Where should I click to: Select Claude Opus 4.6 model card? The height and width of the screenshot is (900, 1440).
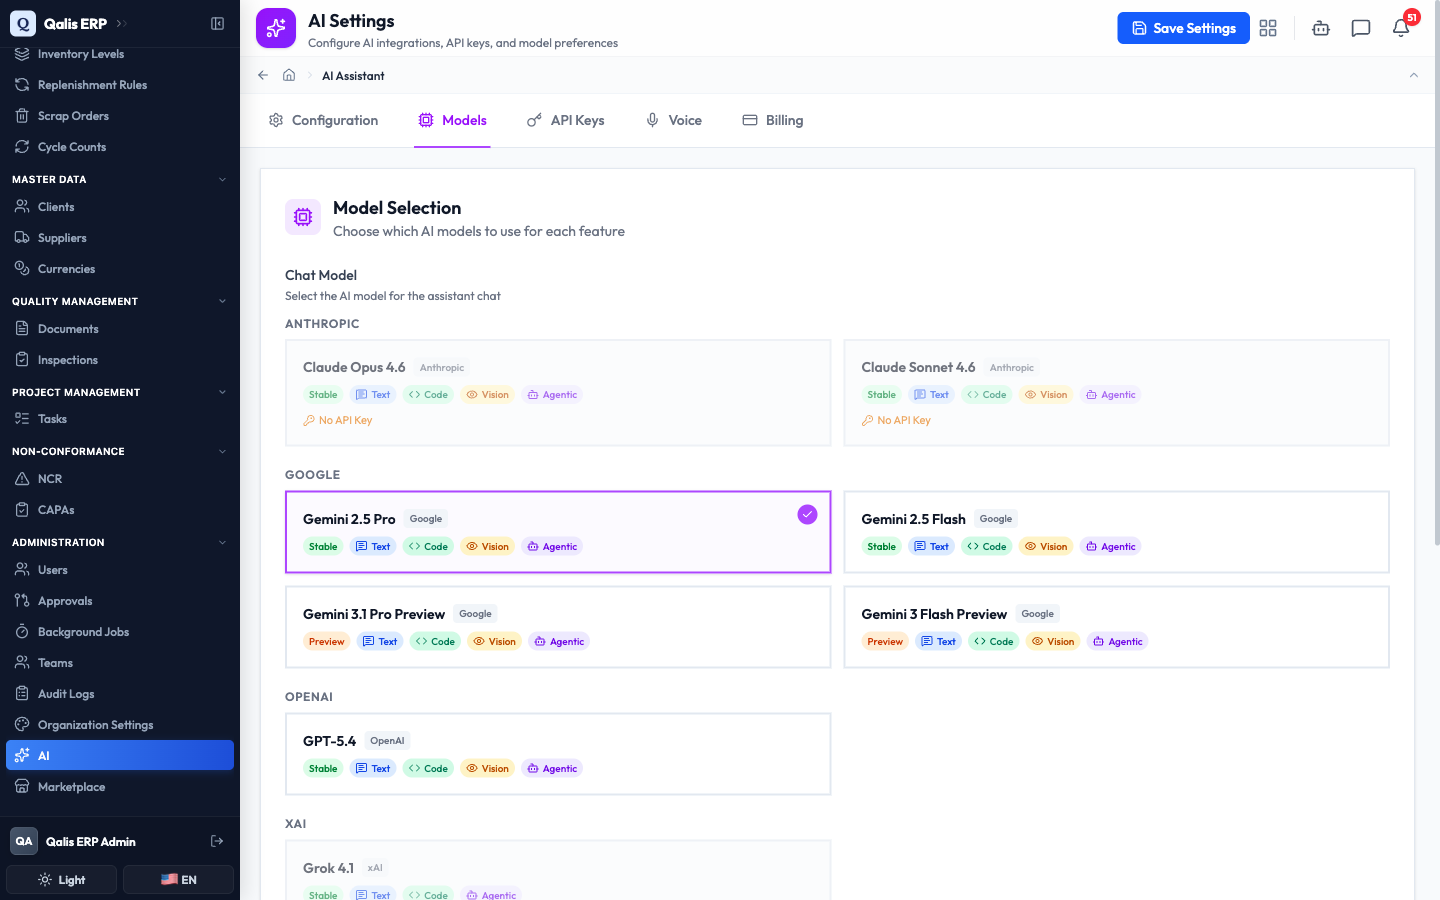coord(558,393)
